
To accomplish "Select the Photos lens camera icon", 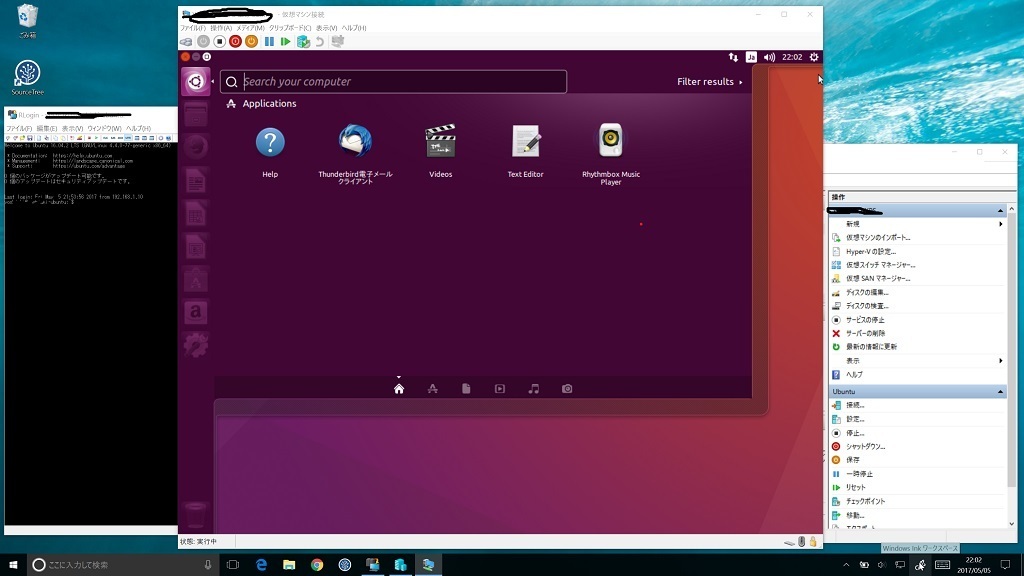I will point(567,389).
